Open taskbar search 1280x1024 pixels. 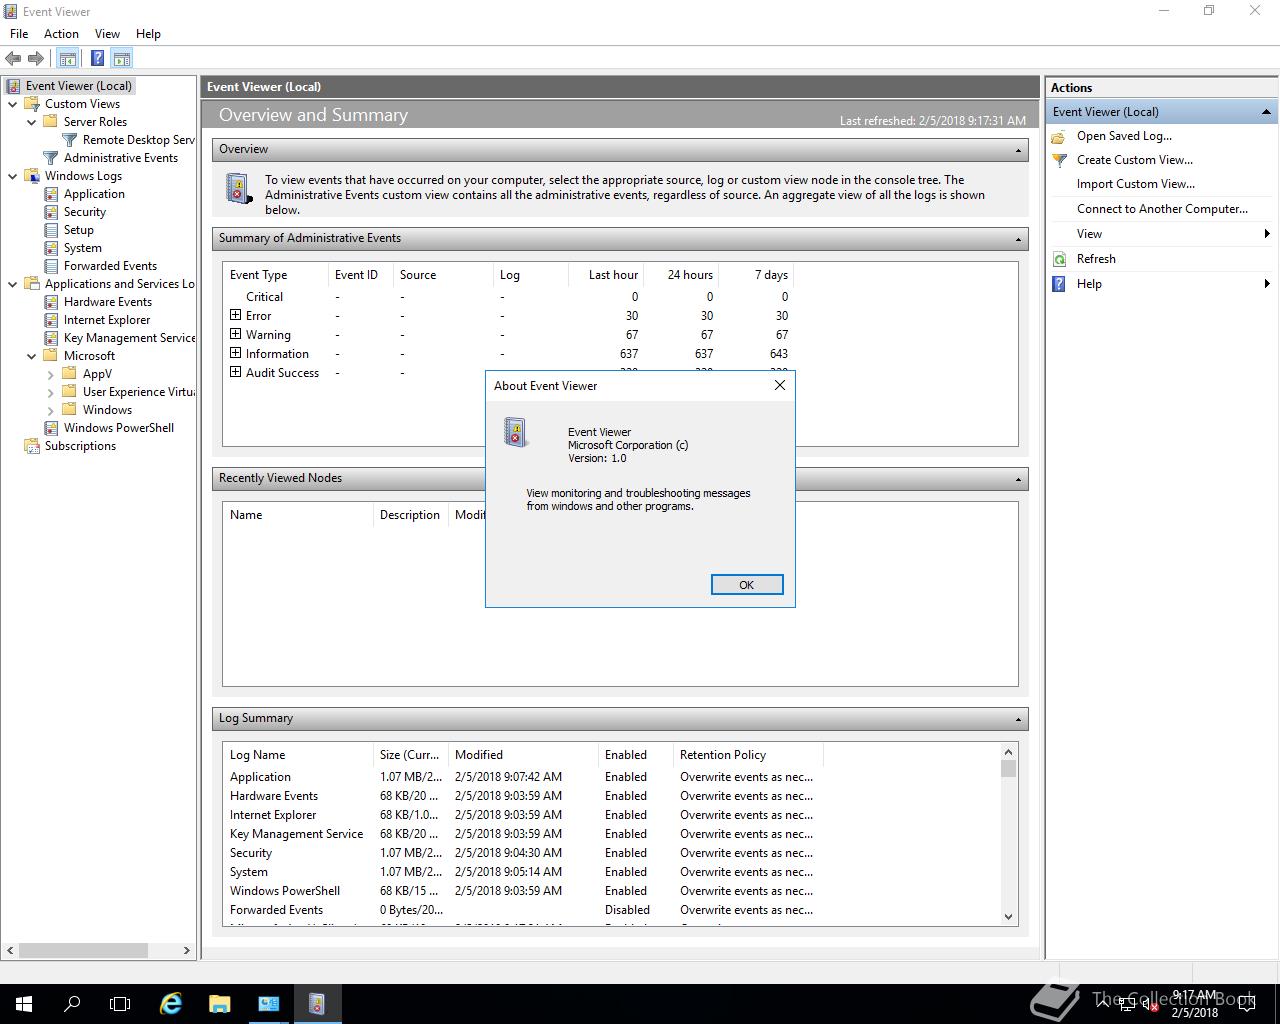72,1004
